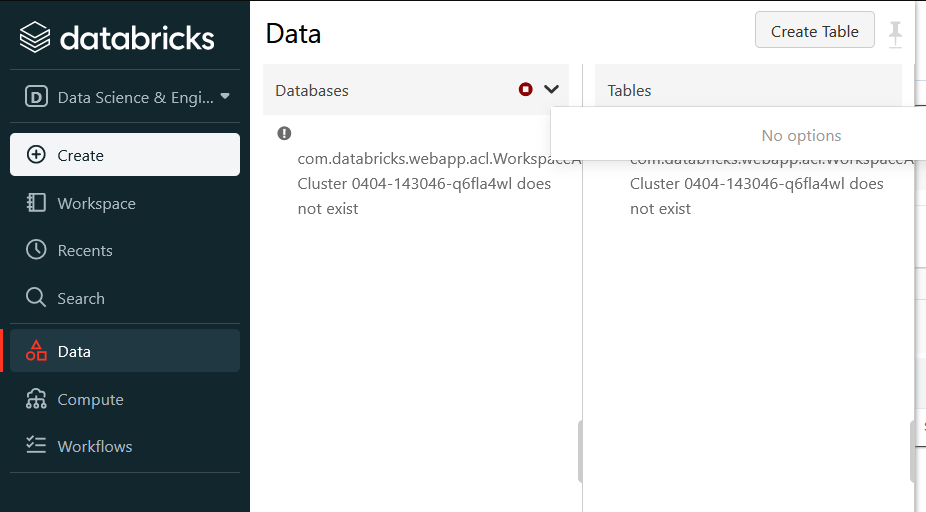The width and height of the screenshot is (926, 512).
Task: Click the Databricks logo
Action: [117, 37]
